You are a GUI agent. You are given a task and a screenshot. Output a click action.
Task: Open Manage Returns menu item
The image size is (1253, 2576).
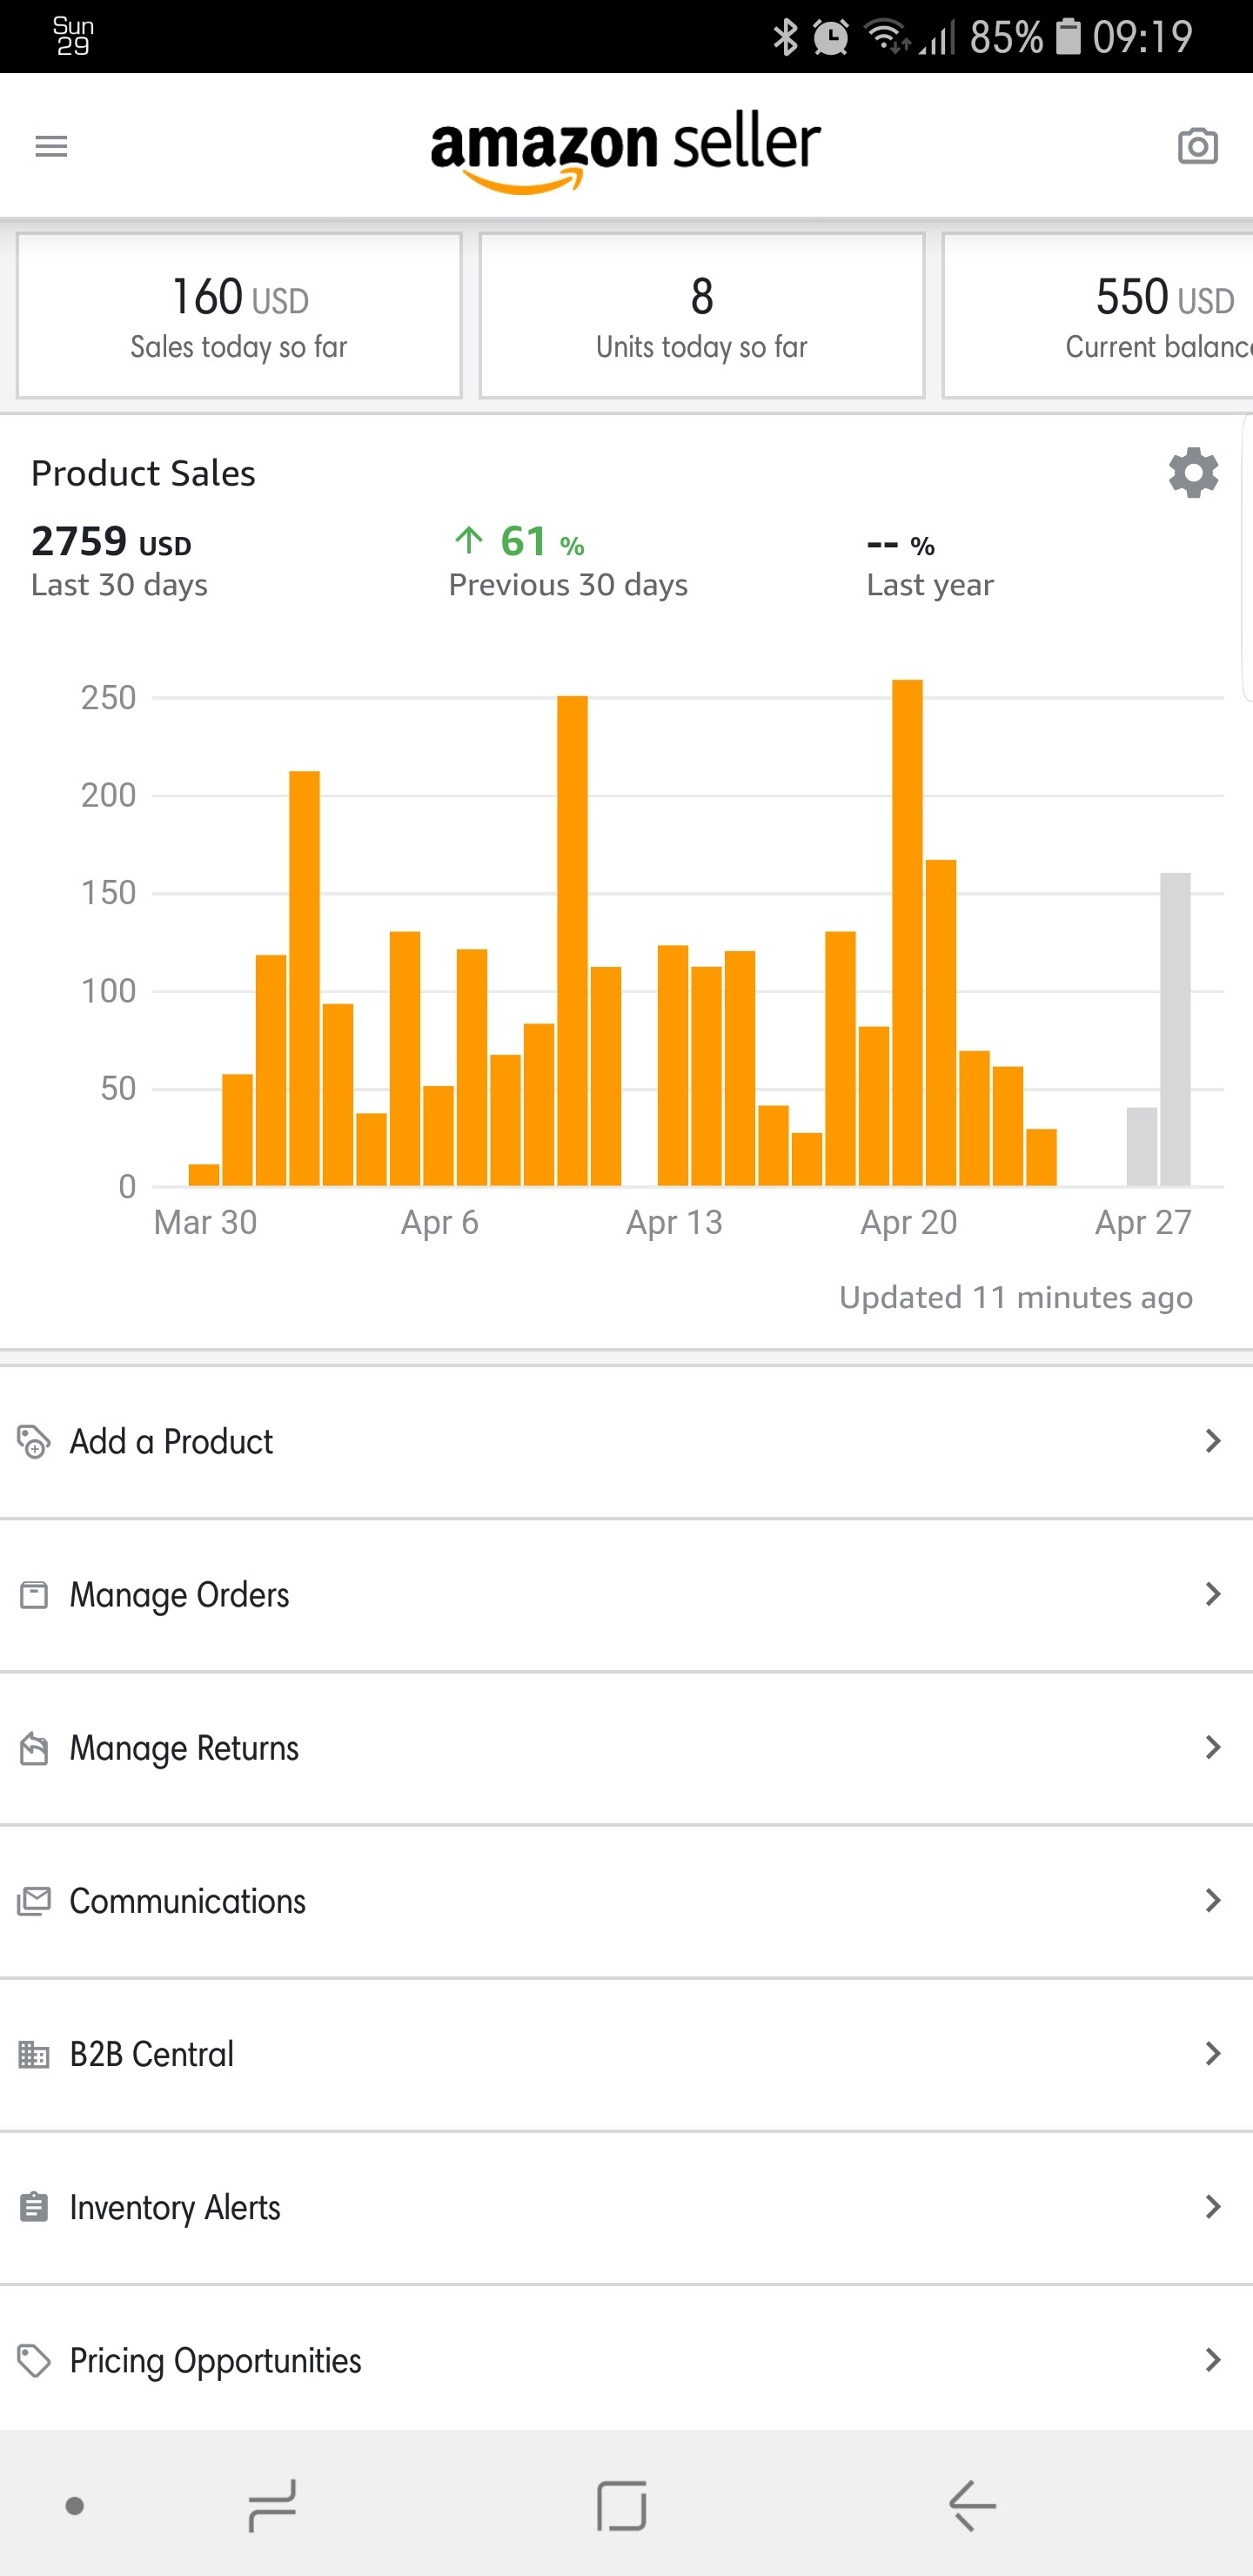coord(626,1747)
